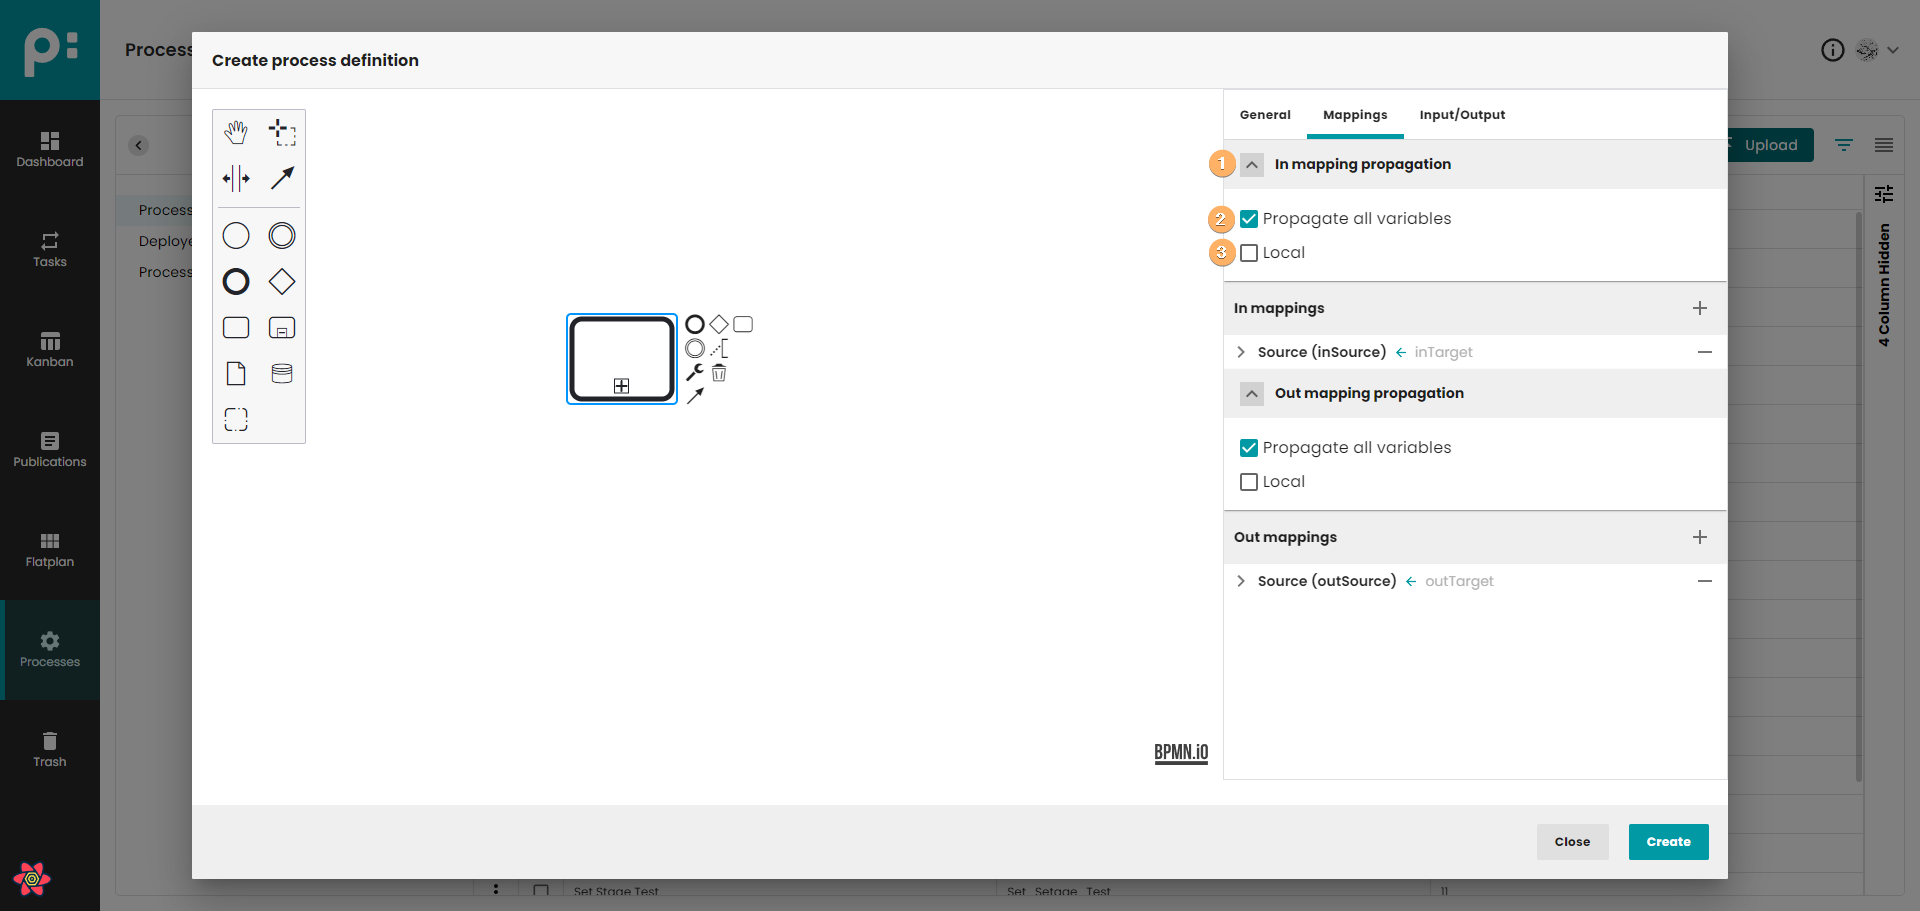Click the Create button
This screenshot has width=1920, height=911.
point(1668,842)
